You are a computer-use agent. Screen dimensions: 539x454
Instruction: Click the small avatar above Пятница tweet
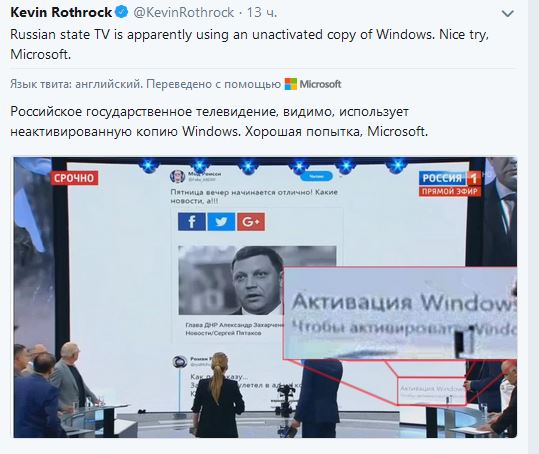[x=178, y=177]
